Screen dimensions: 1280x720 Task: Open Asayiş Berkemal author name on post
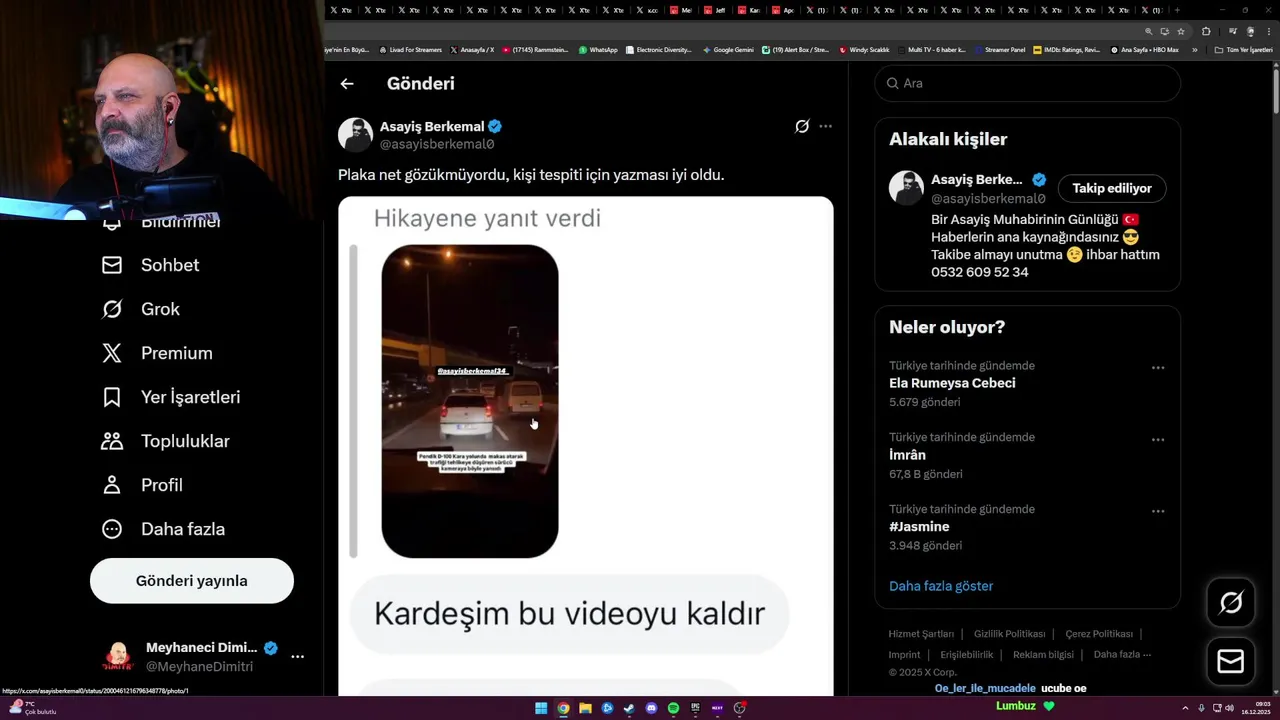click(x=432, y=127)
